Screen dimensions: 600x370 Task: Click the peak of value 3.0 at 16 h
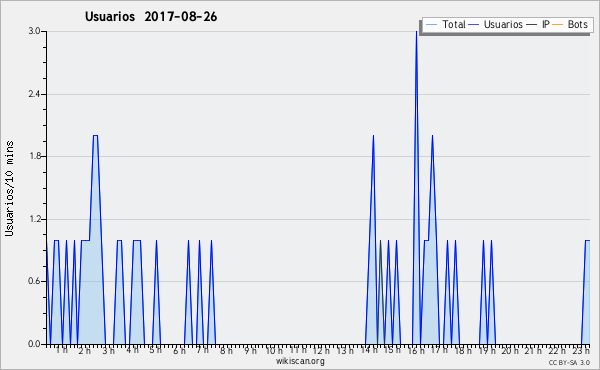pos(416,32)
